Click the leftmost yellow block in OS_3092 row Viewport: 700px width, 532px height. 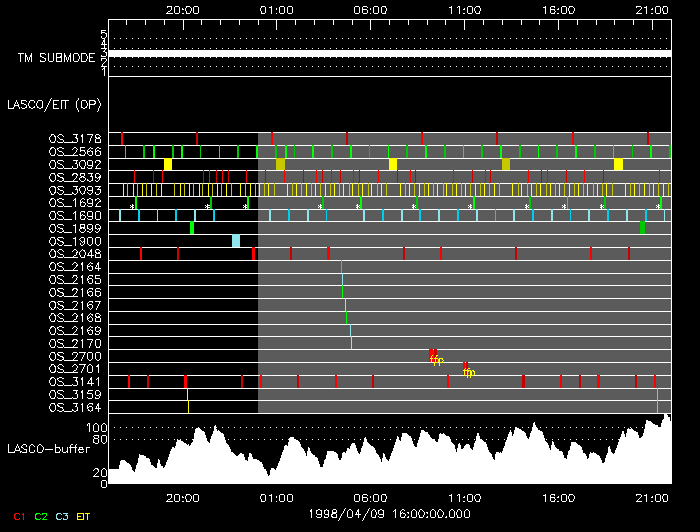168,164
